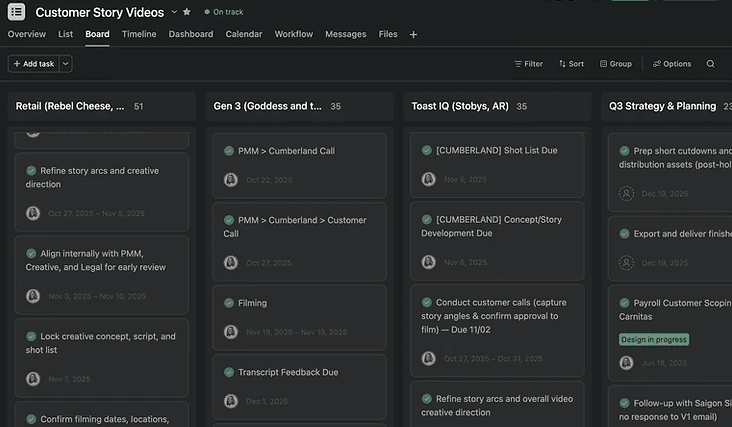Image resolution: width=732 pixels, height=427 pixels.
Task: Toggle completion of Refine story arcs and overall video
Action: (427, 399)
